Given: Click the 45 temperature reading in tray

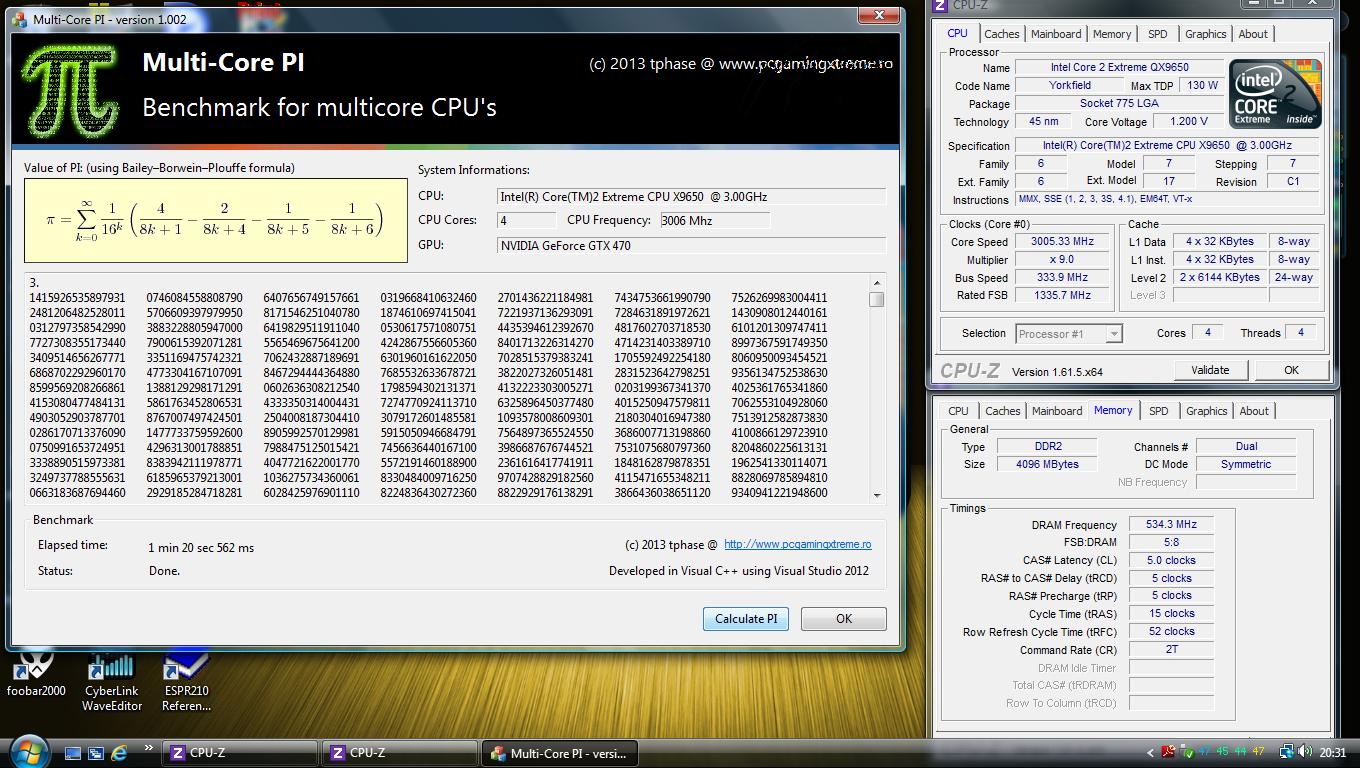Looking at the screenshot, I should point(1222,752).
